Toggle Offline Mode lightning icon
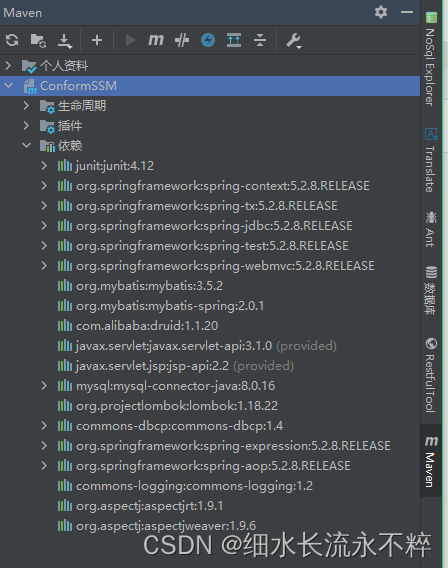The height and width of the screenshot is (568, 448). pyautogui.click(x=208, y=40)
